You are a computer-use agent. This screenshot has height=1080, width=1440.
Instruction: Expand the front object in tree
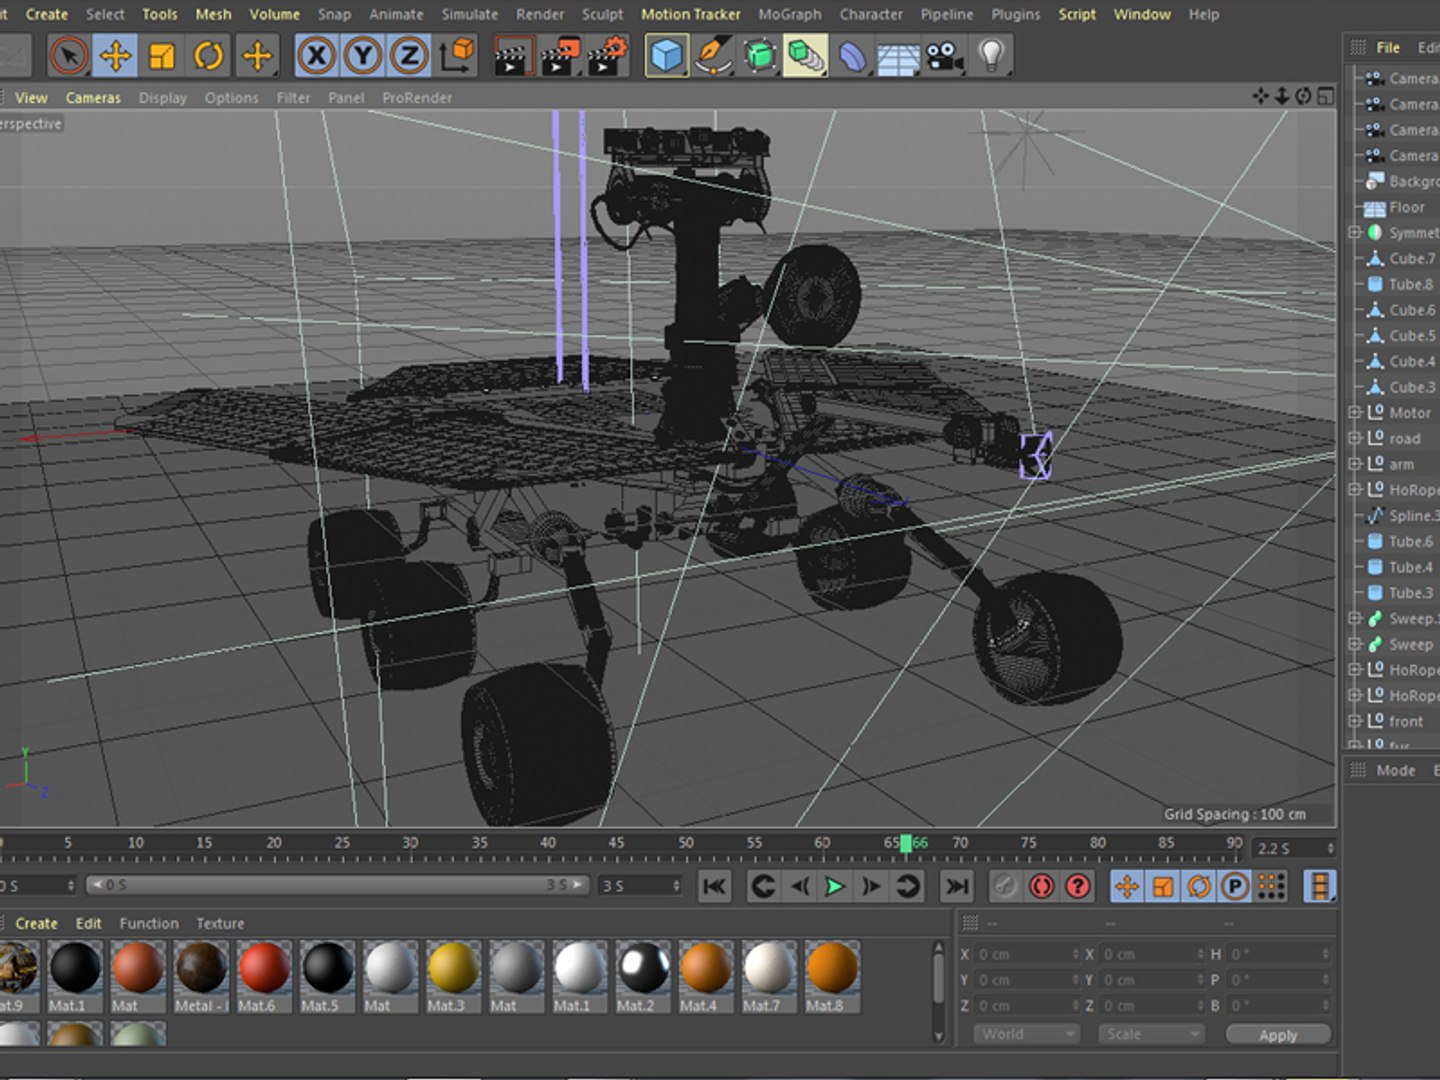1355,721
